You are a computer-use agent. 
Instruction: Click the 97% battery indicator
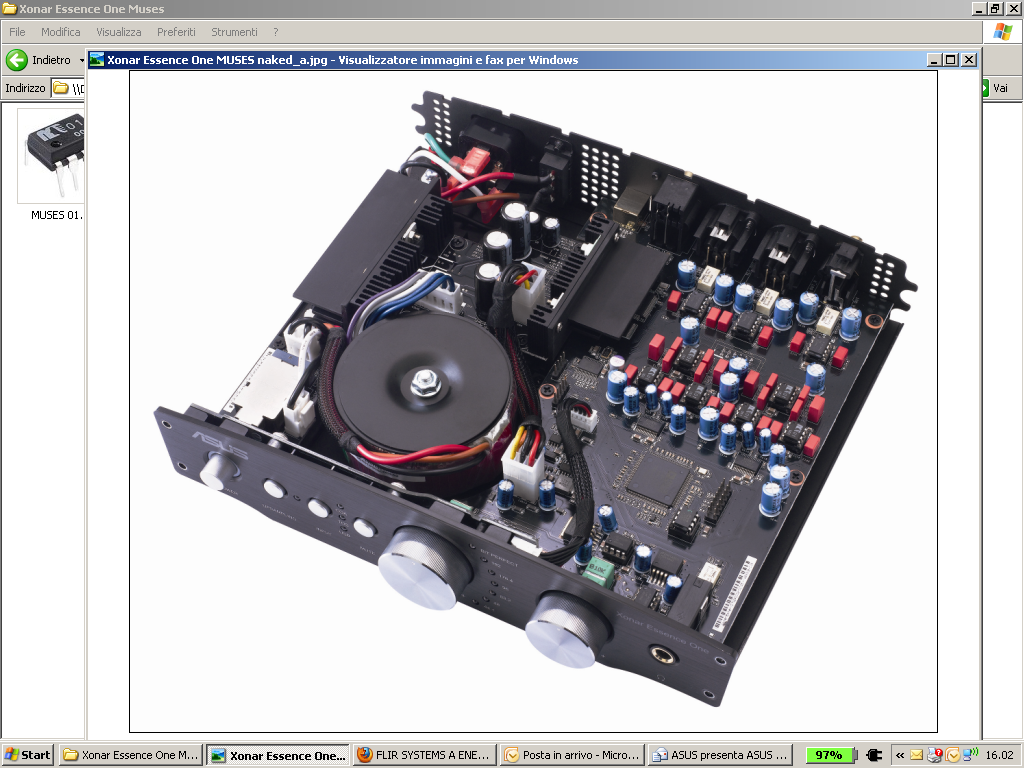(x=830, y=755)
